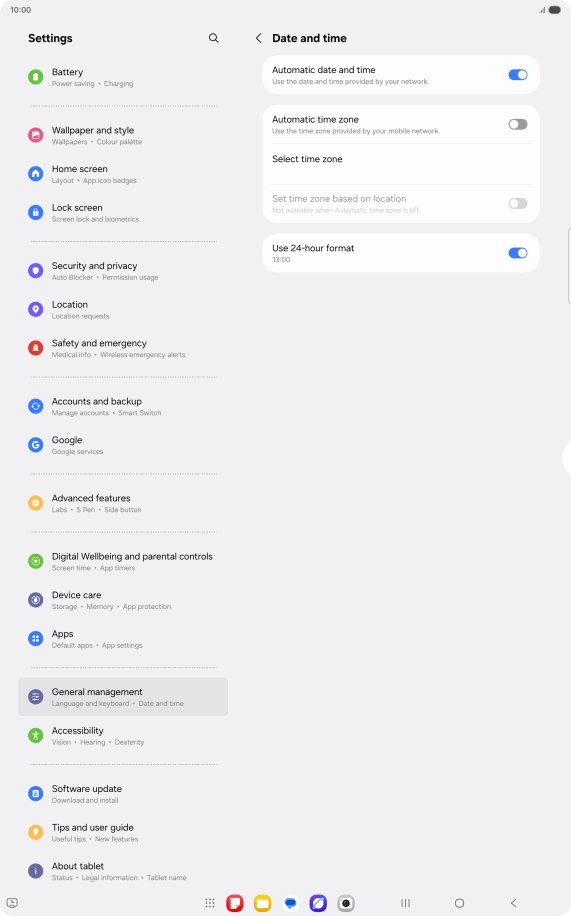Open Software update entry

[x=123, y=794]
